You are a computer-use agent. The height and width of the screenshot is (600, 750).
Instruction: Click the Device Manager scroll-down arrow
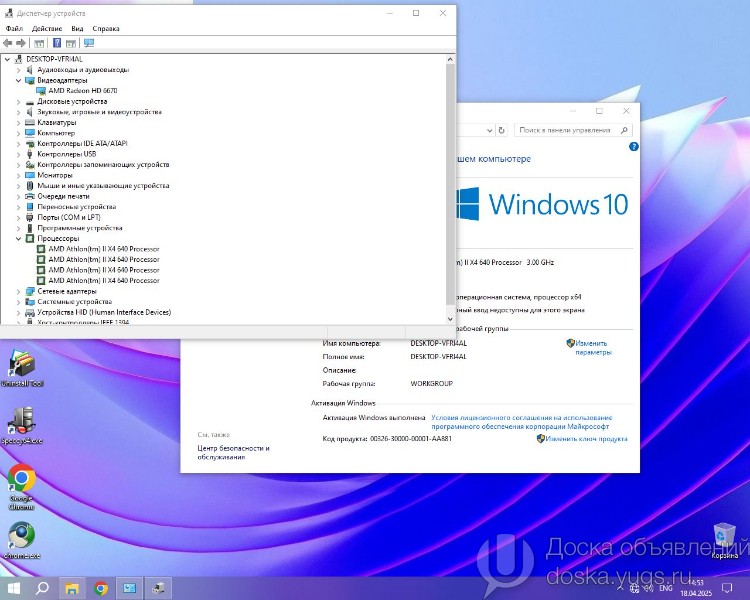450,319
